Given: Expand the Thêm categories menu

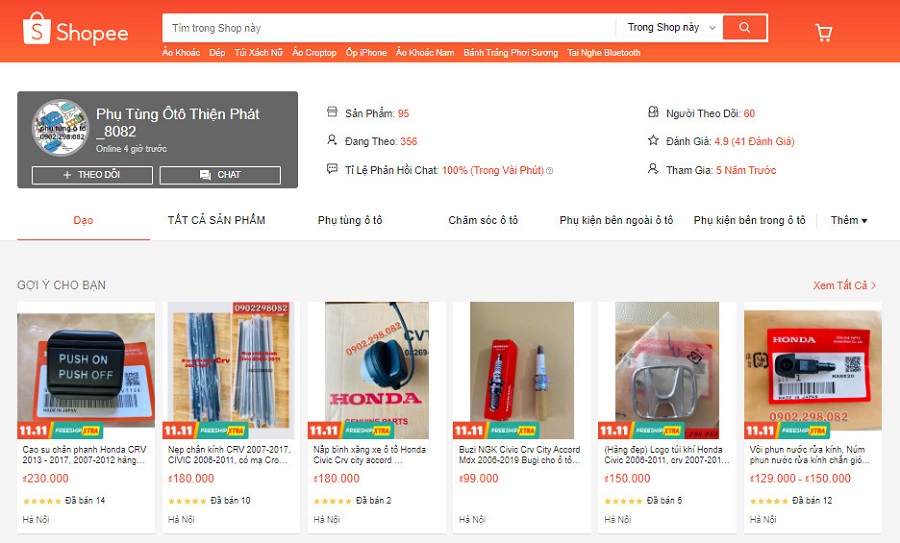Looking at the screenshot, I should coord(848,220).
